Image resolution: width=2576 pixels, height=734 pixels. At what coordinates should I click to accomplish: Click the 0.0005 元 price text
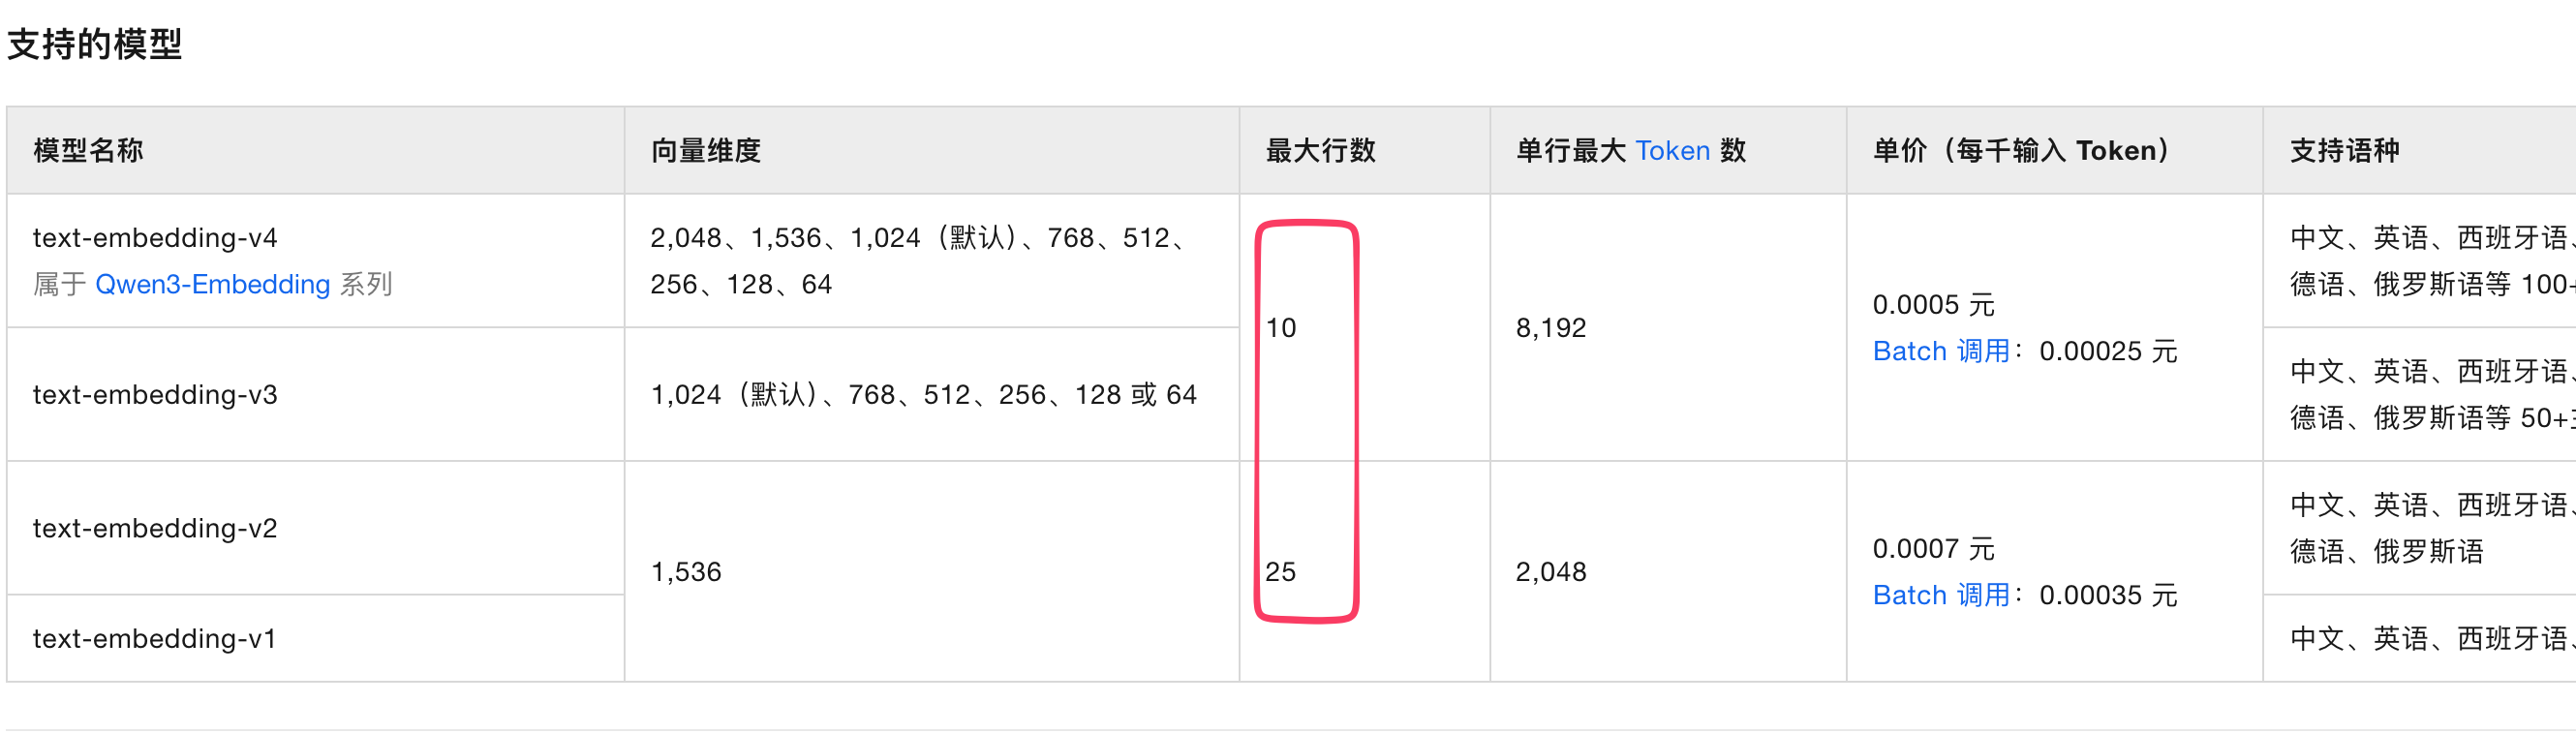(1933, 305)
